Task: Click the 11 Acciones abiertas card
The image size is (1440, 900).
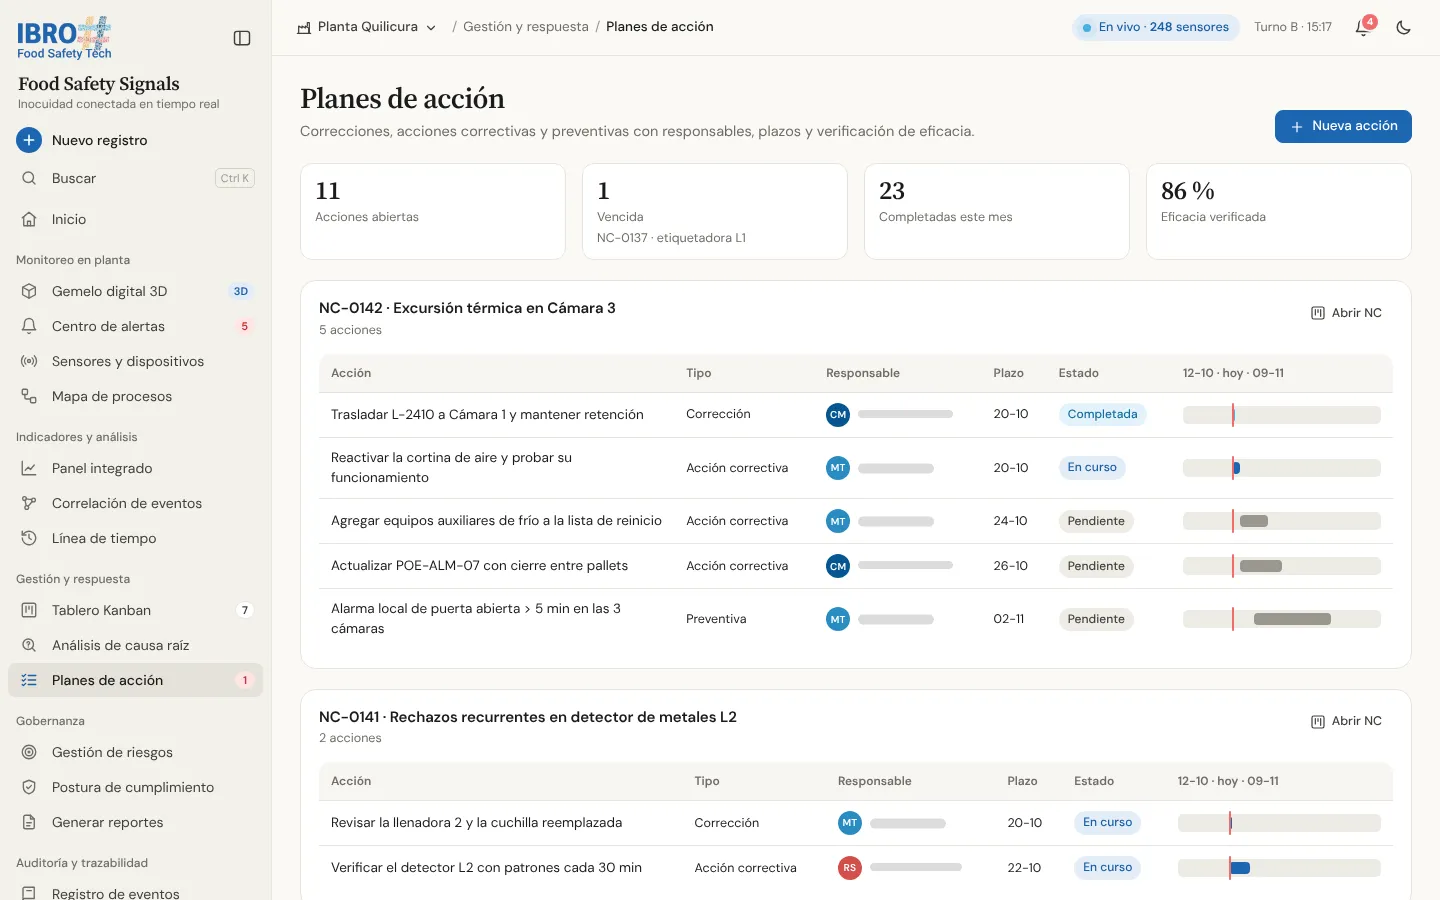Action: coord(433,212)
